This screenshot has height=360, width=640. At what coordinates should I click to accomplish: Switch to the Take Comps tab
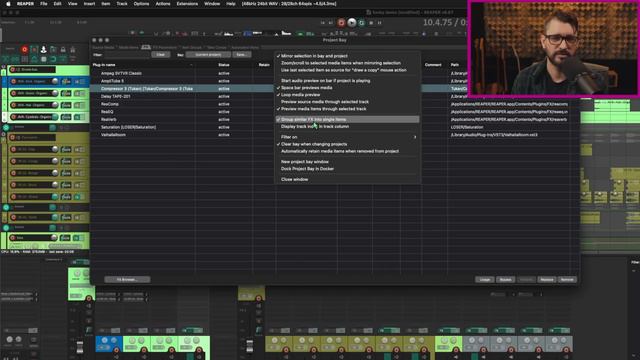point(217,47)
